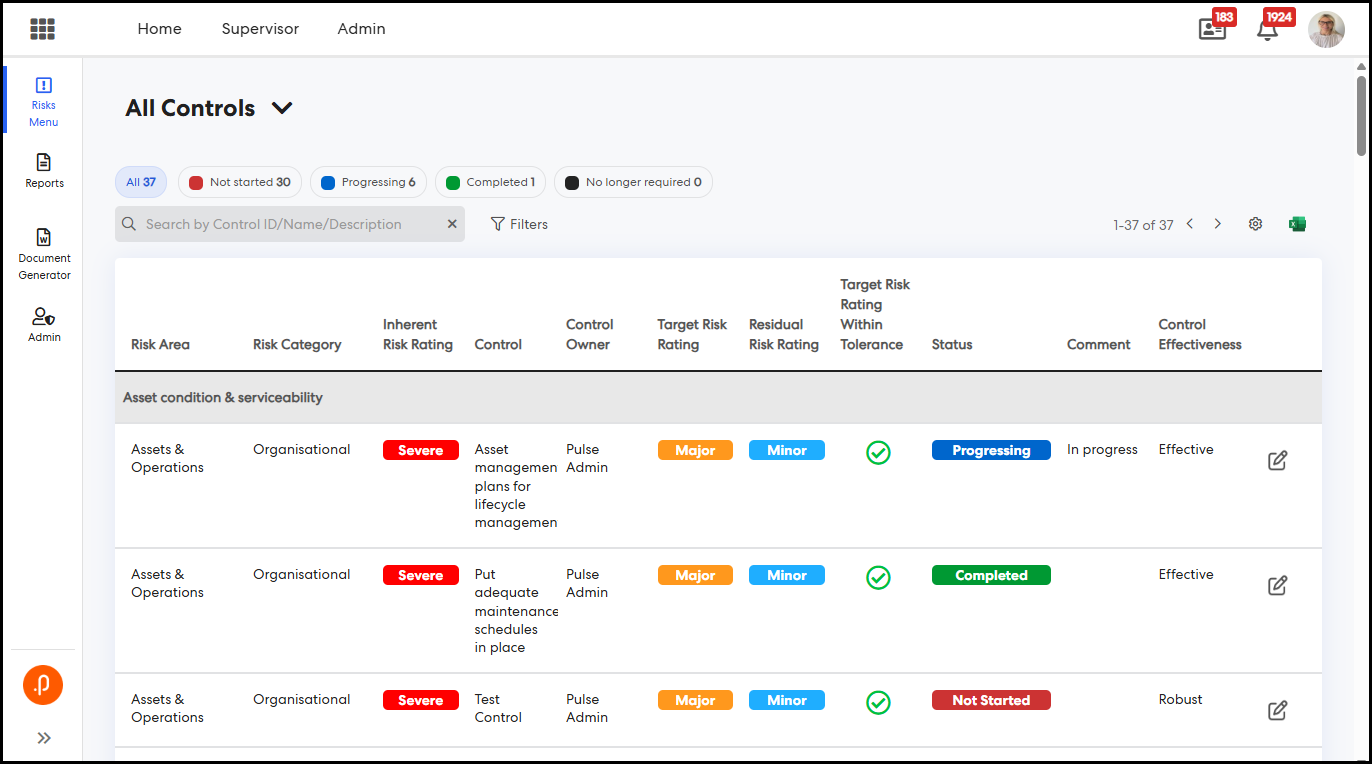Open Document Generator in sidebar
The image size is (1372, 764).
point(44,254)
